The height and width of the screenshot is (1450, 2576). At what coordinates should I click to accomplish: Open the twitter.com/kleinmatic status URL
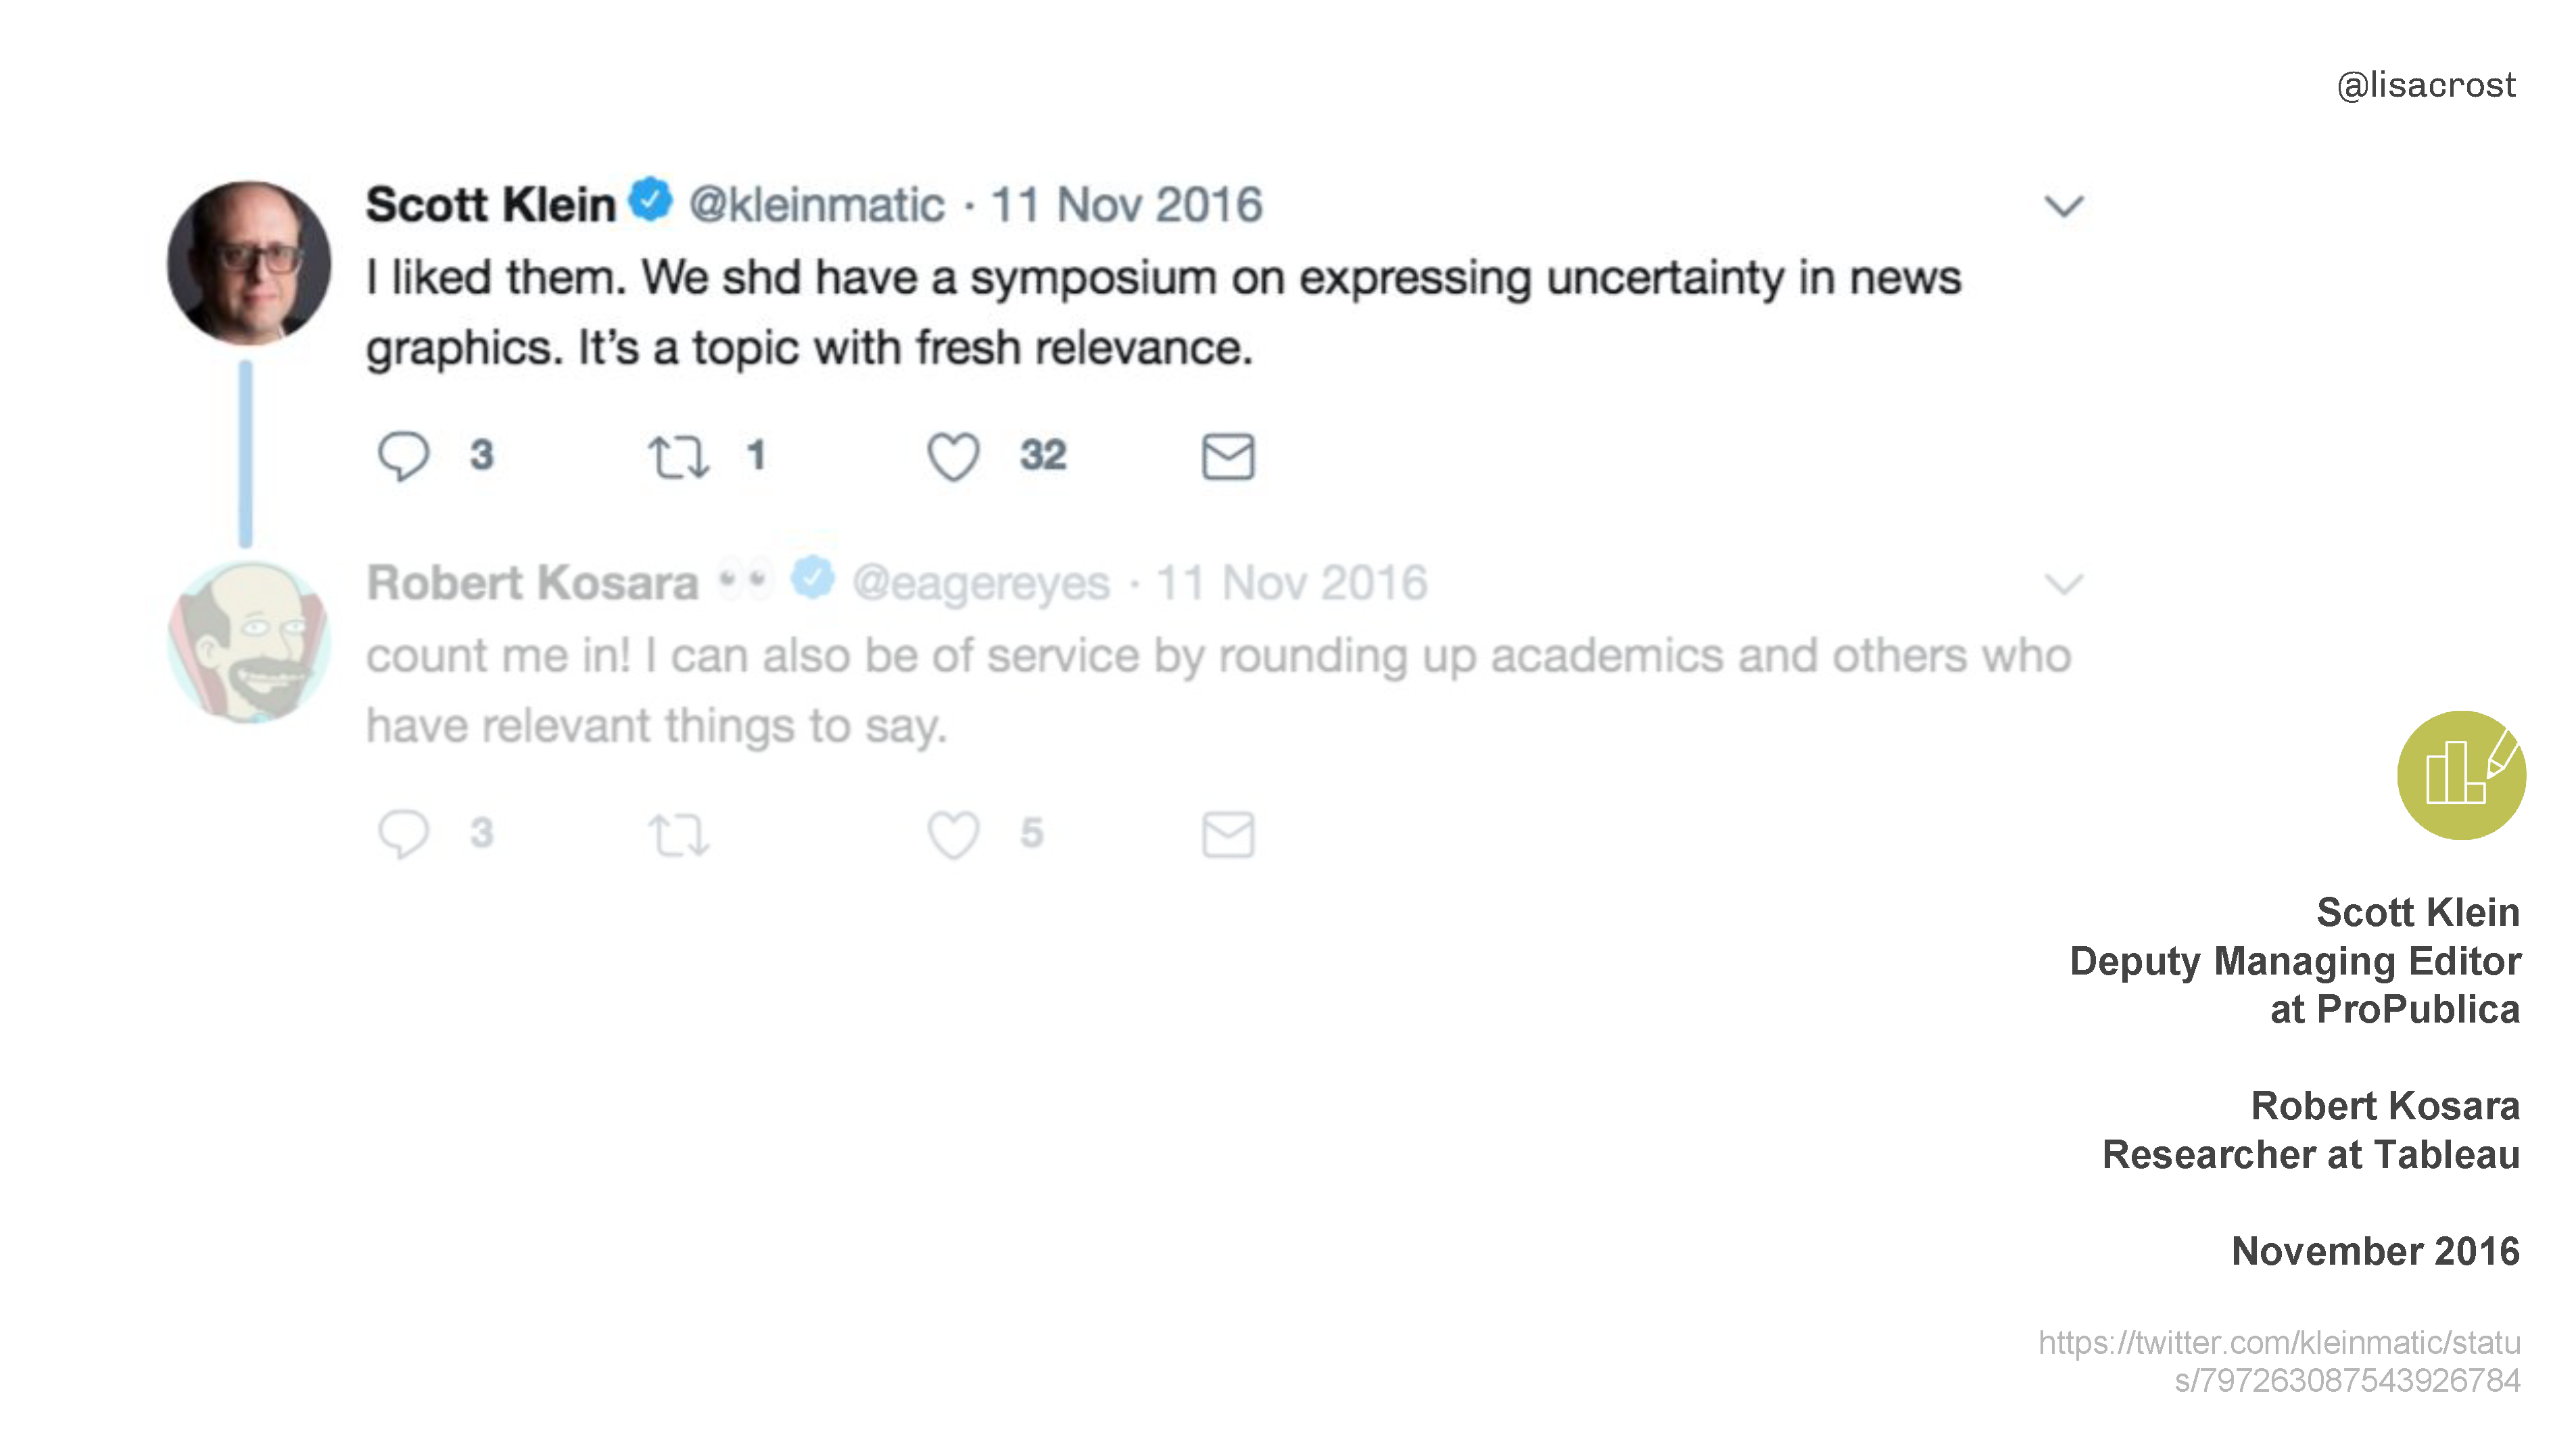tap(2279, 1361)
